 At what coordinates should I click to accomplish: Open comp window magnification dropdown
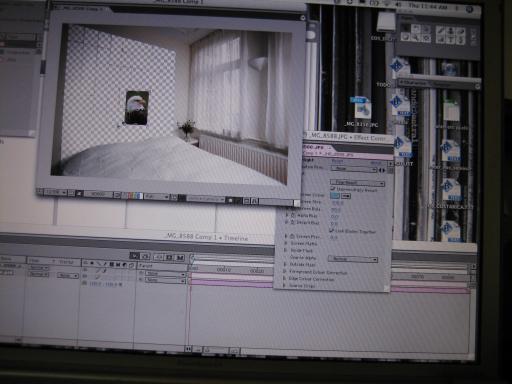(55, 192)
